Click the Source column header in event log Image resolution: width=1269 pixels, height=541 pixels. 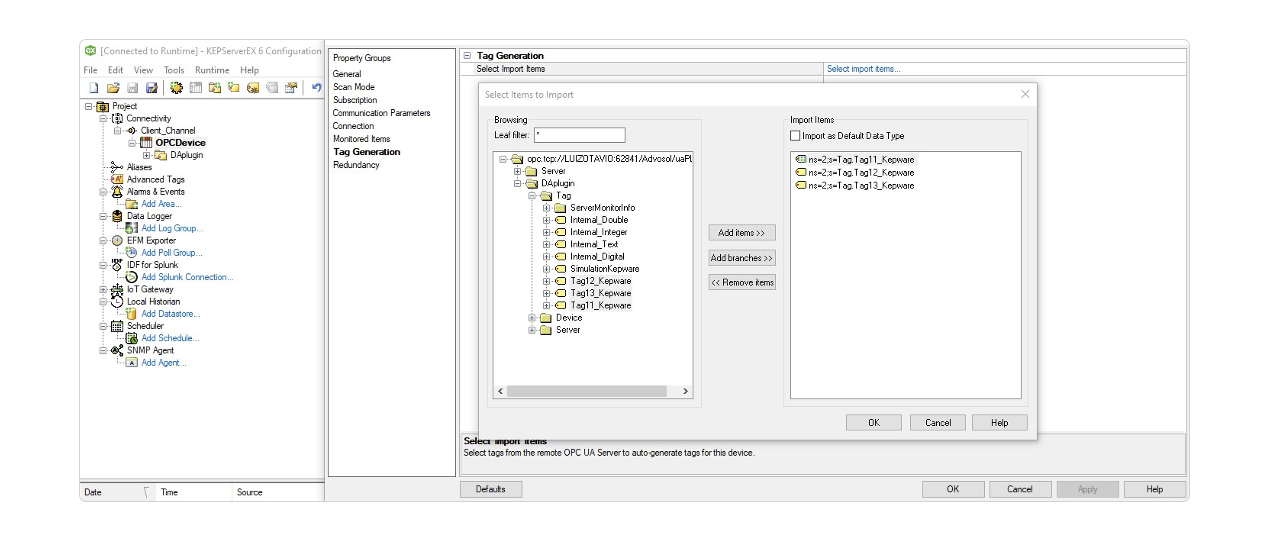click(250, 492)
